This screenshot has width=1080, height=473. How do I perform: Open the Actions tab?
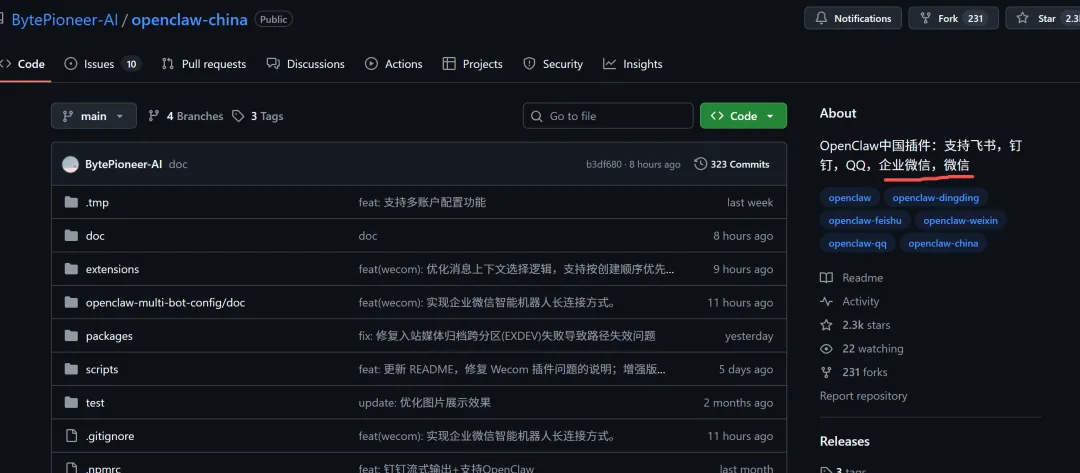coord(393,64)
